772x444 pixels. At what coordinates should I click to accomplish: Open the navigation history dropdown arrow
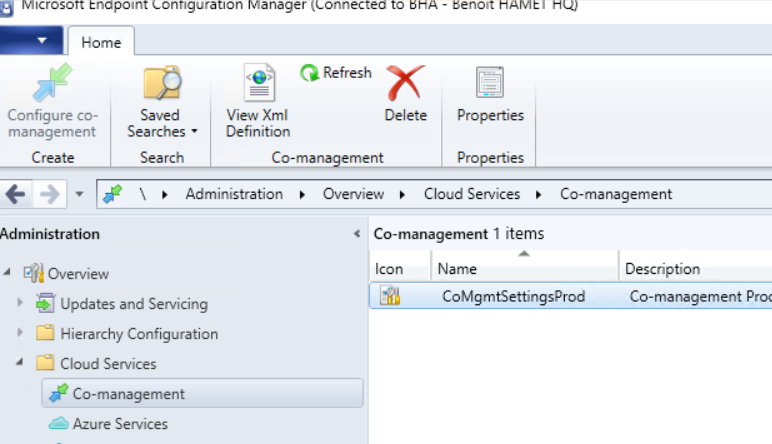tap(79, 195)
